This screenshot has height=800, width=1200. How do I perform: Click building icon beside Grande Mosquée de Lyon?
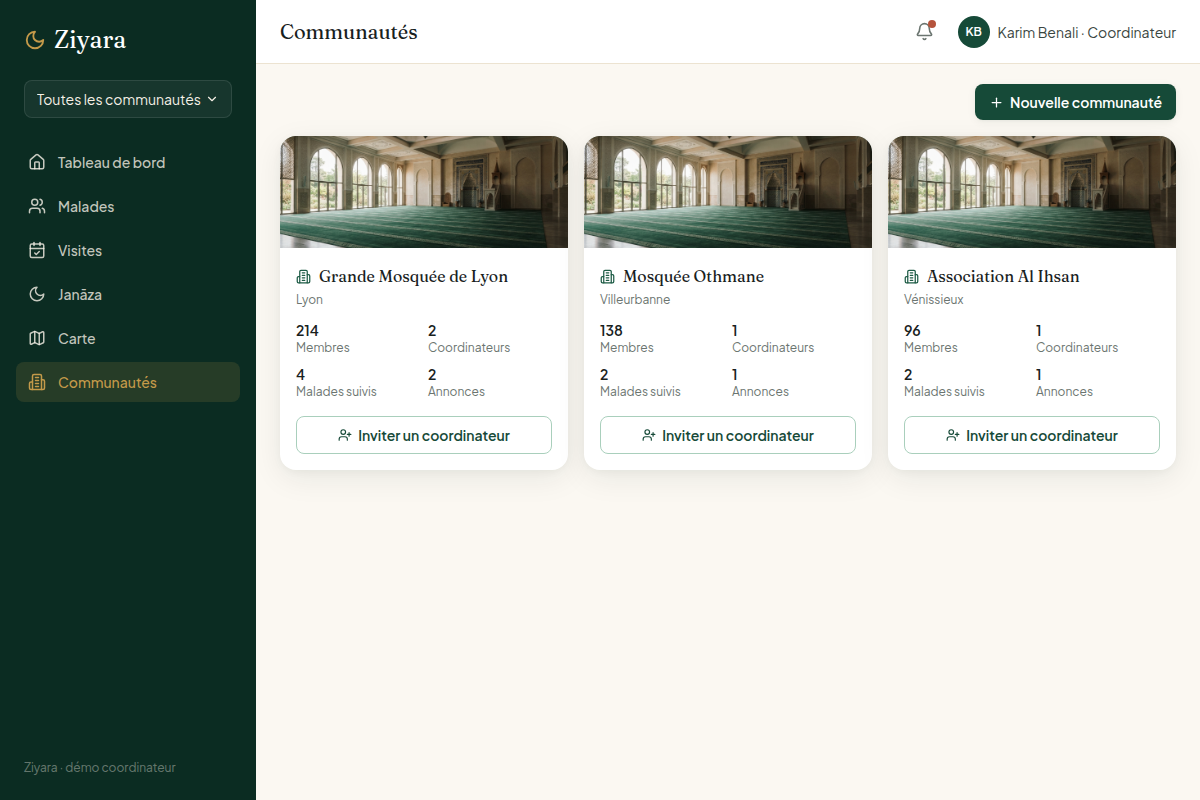pyautogui.click(x=304, y=277)
